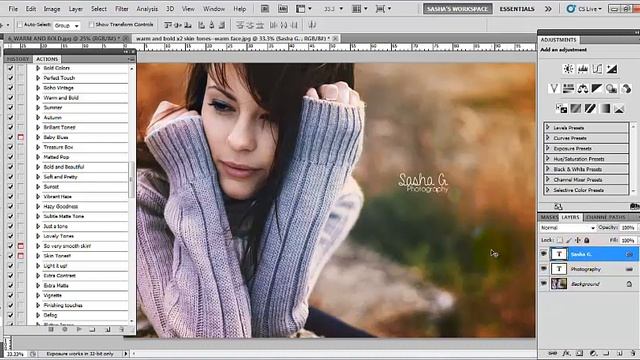Image resolution: width=640 pixels, height=360 pixels.
Task: Add a Levels adjustment from the histogram icon
Action: tap(582, 69)
